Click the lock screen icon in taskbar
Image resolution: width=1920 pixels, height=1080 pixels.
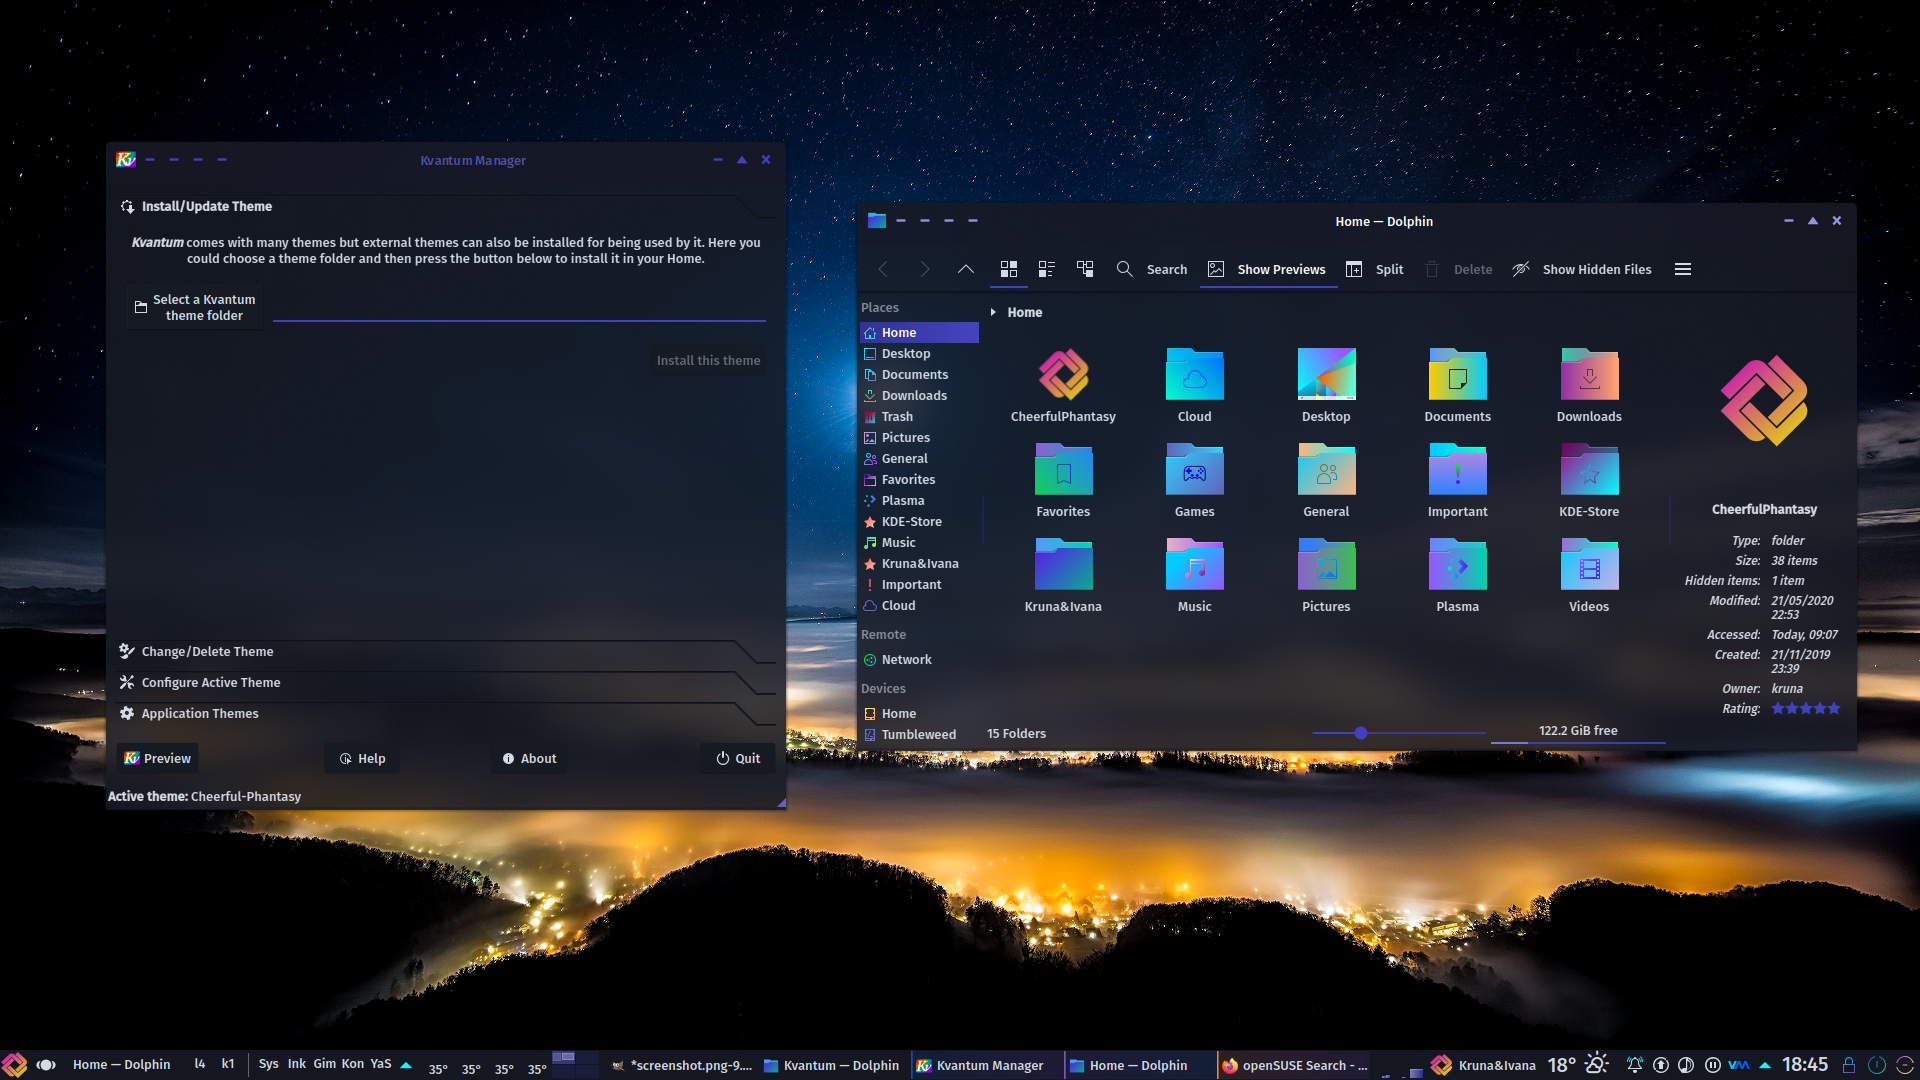pyautogui.click(x=1849, y=1065)
